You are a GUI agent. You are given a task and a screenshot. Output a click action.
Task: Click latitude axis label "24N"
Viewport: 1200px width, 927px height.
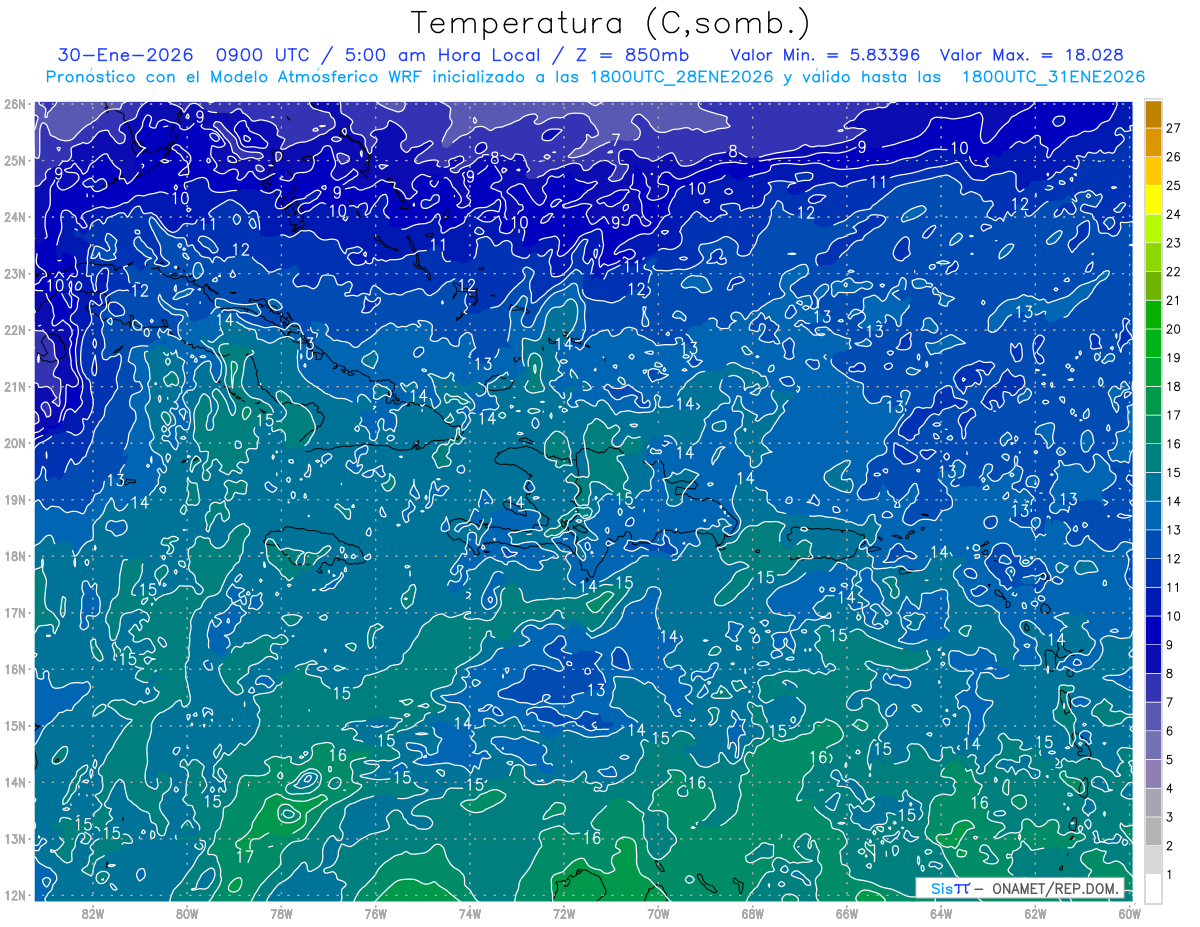(x=14, y=217)
